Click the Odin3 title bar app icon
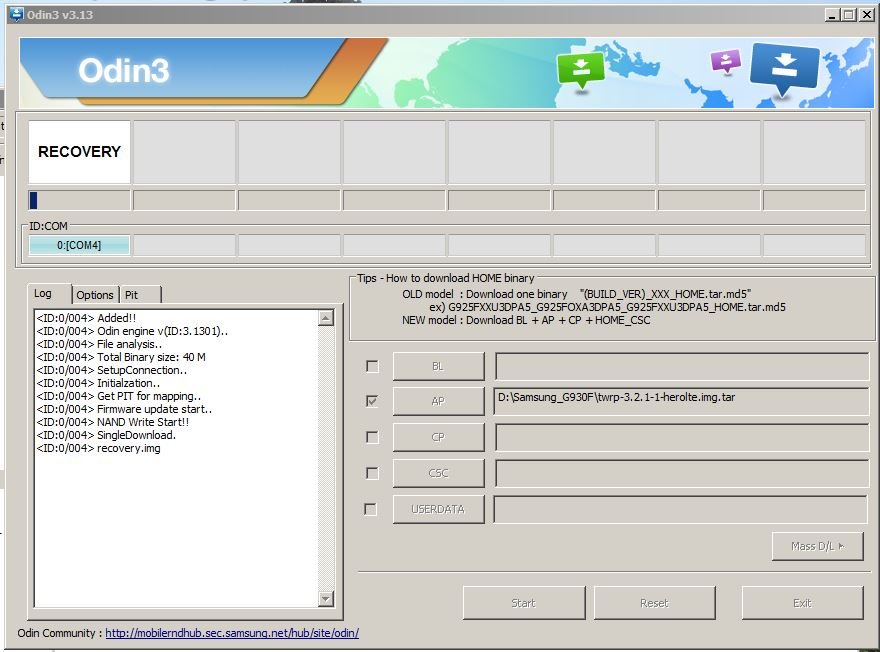The image size is (880, 652). click(x=16, y=14)
